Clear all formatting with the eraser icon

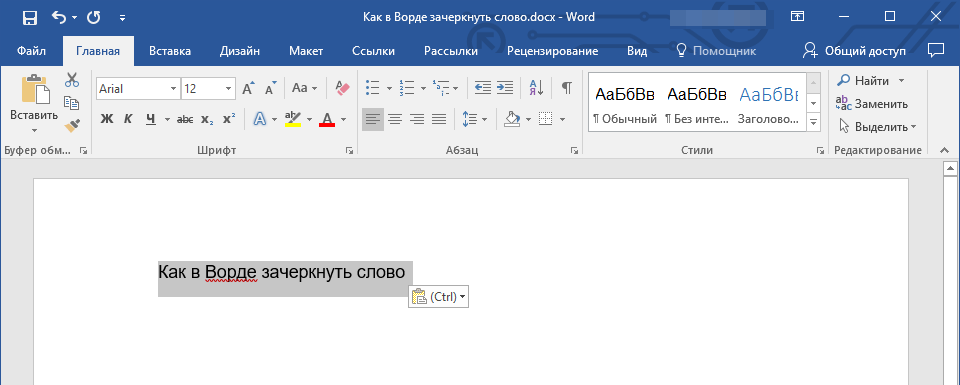click(342, 88)
